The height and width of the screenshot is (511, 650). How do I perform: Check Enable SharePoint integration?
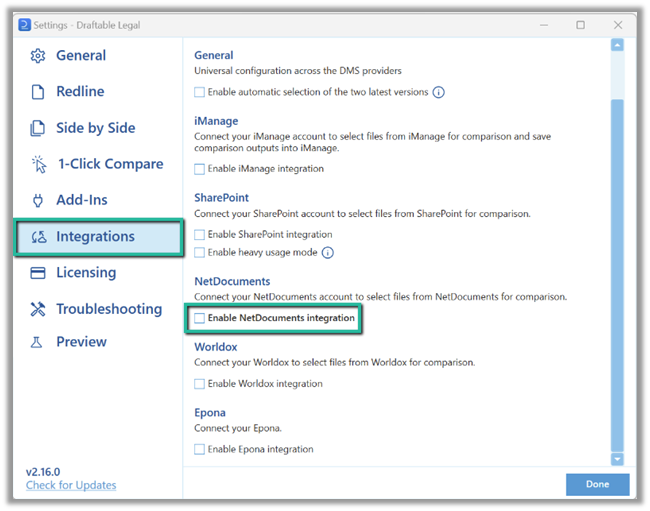(199, 235)
